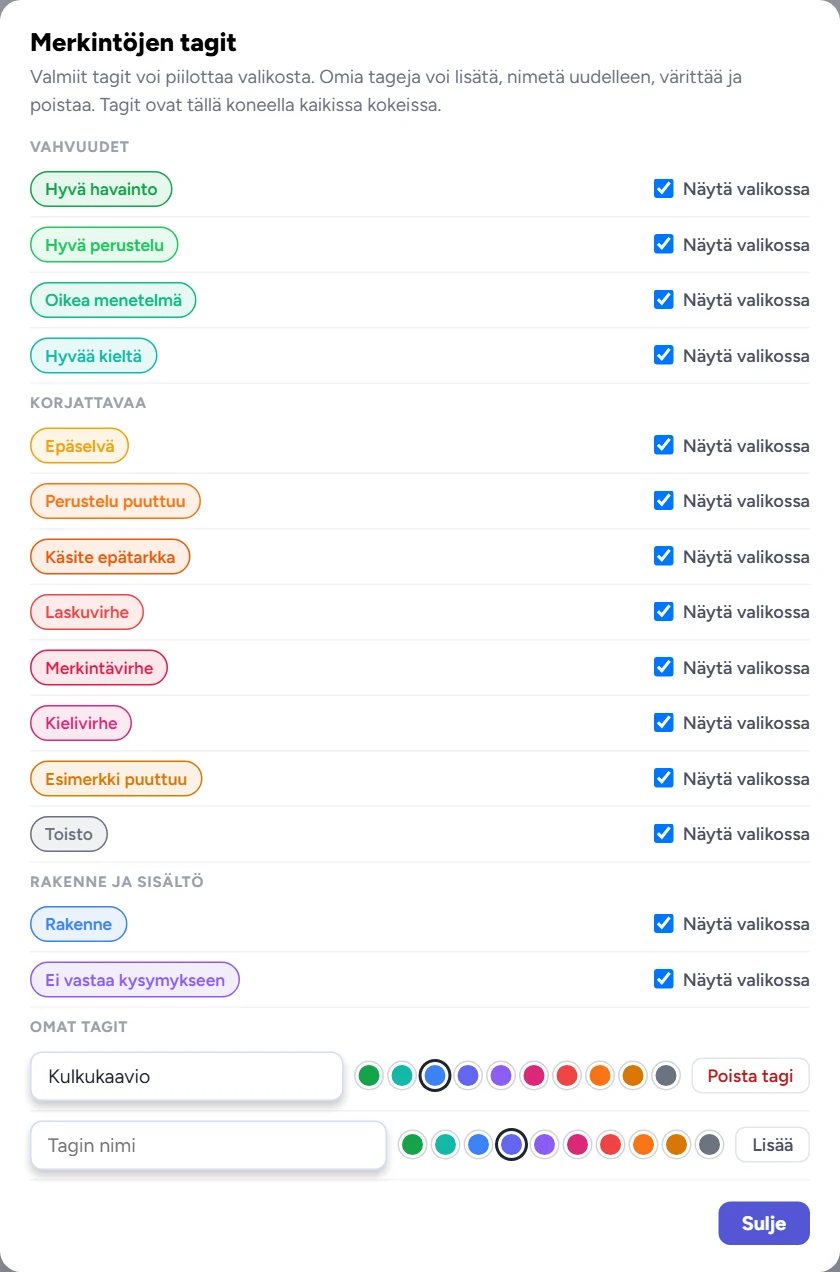Image resolution: width=840 pixels, height=1272 pixels.
Task: Select pink color for the new tag
Action: (x=577, y=1144)
